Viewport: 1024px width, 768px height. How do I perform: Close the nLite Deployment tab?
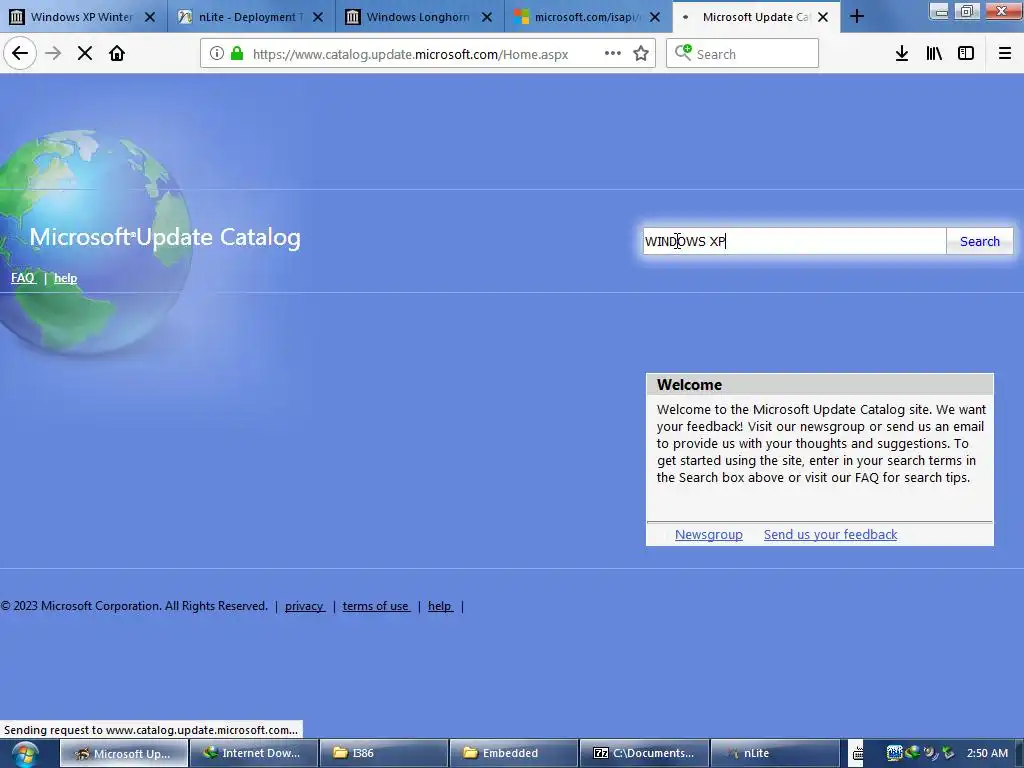pyautogui.click(x=318, y=17)
